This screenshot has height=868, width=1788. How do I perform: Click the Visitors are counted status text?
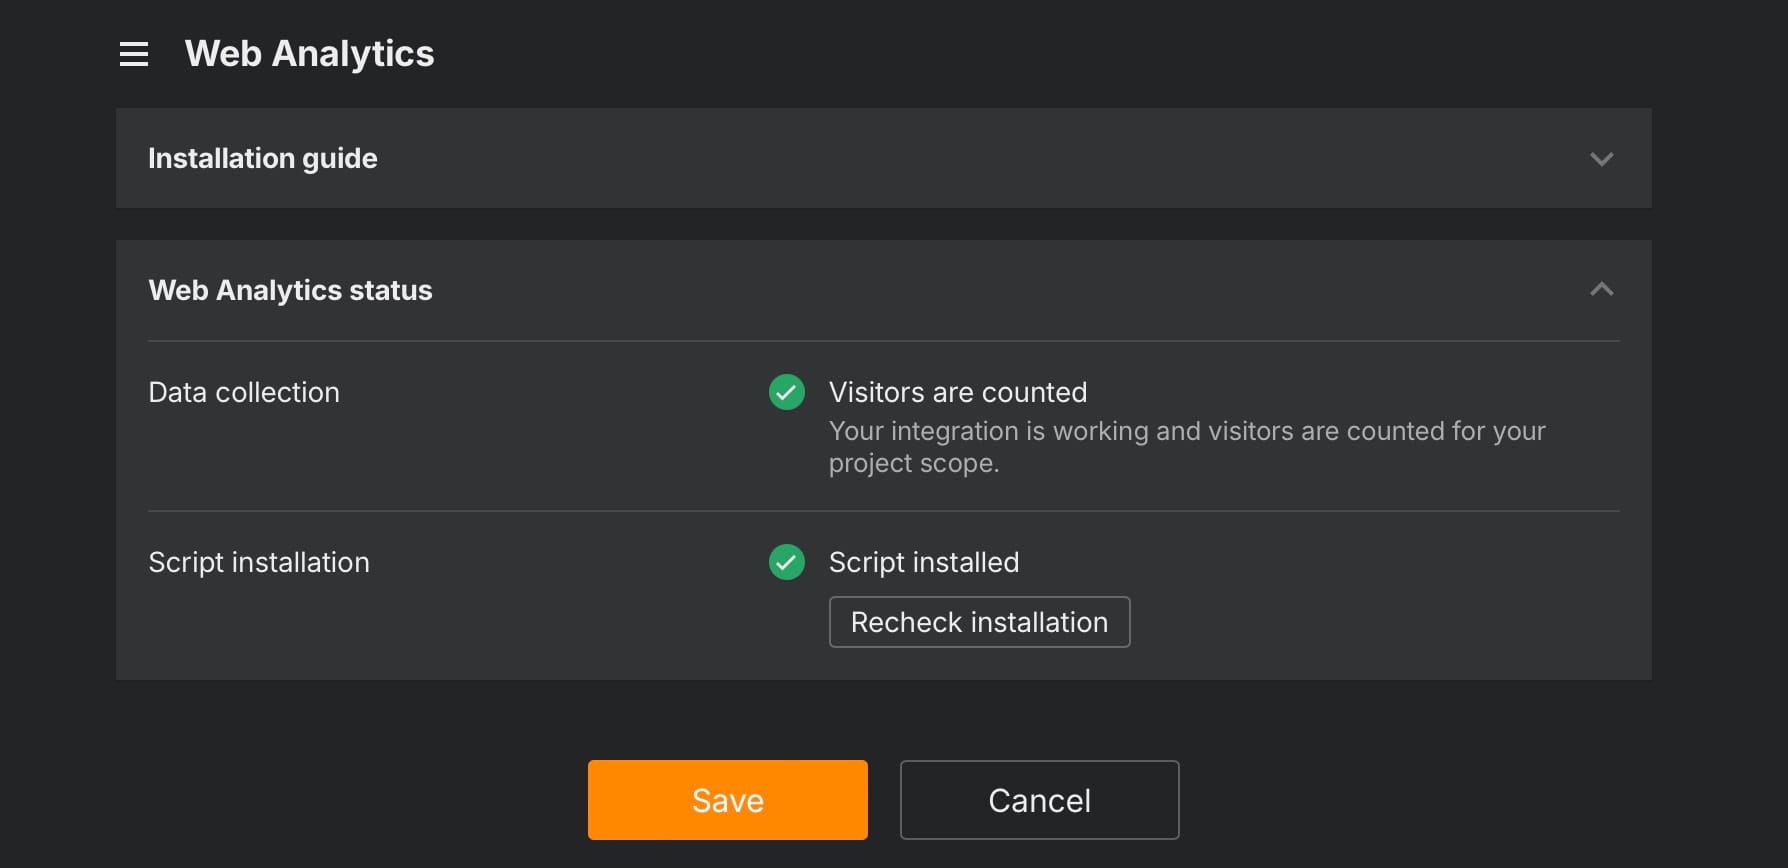[957, 392]
